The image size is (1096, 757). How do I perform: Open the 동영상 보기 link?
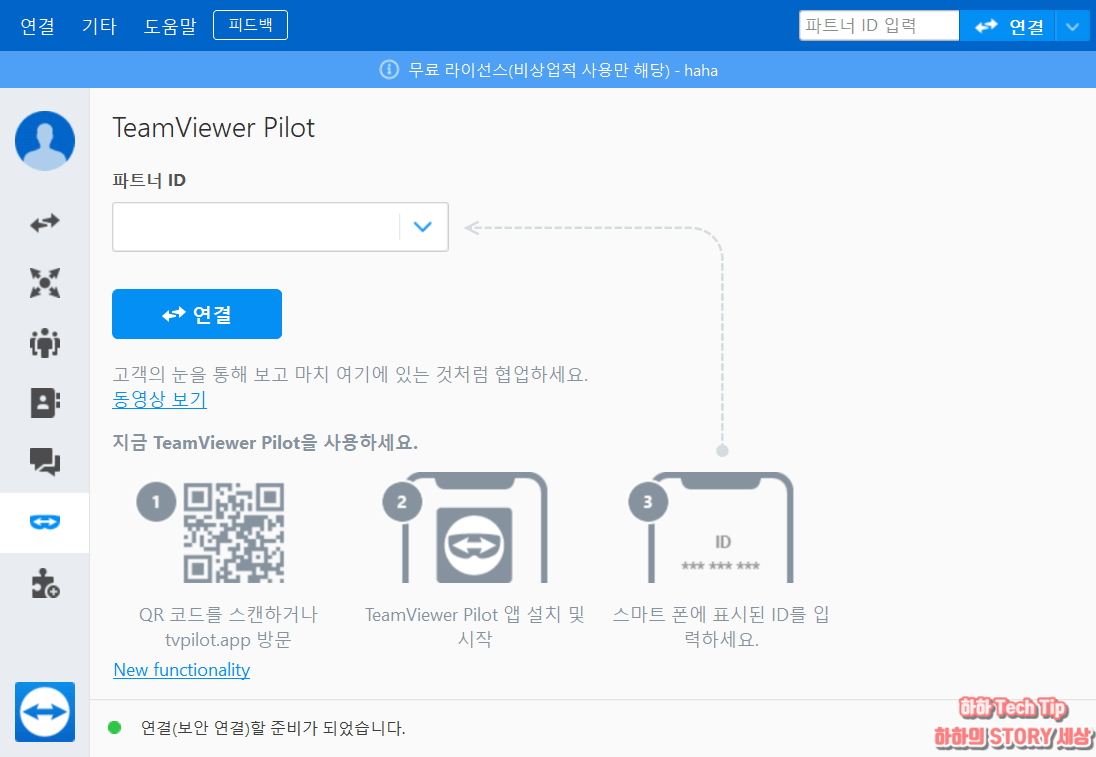[159, 399]
